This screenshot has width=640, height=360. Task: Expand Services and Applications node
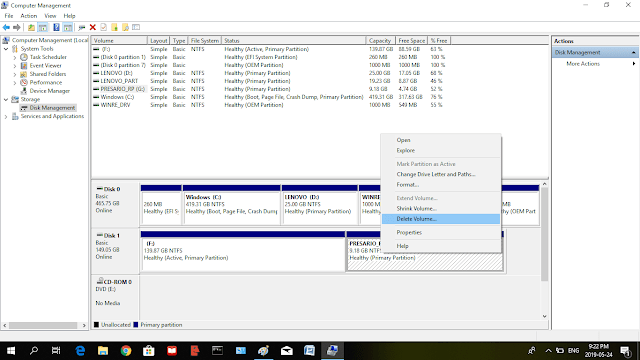(6, 116)
